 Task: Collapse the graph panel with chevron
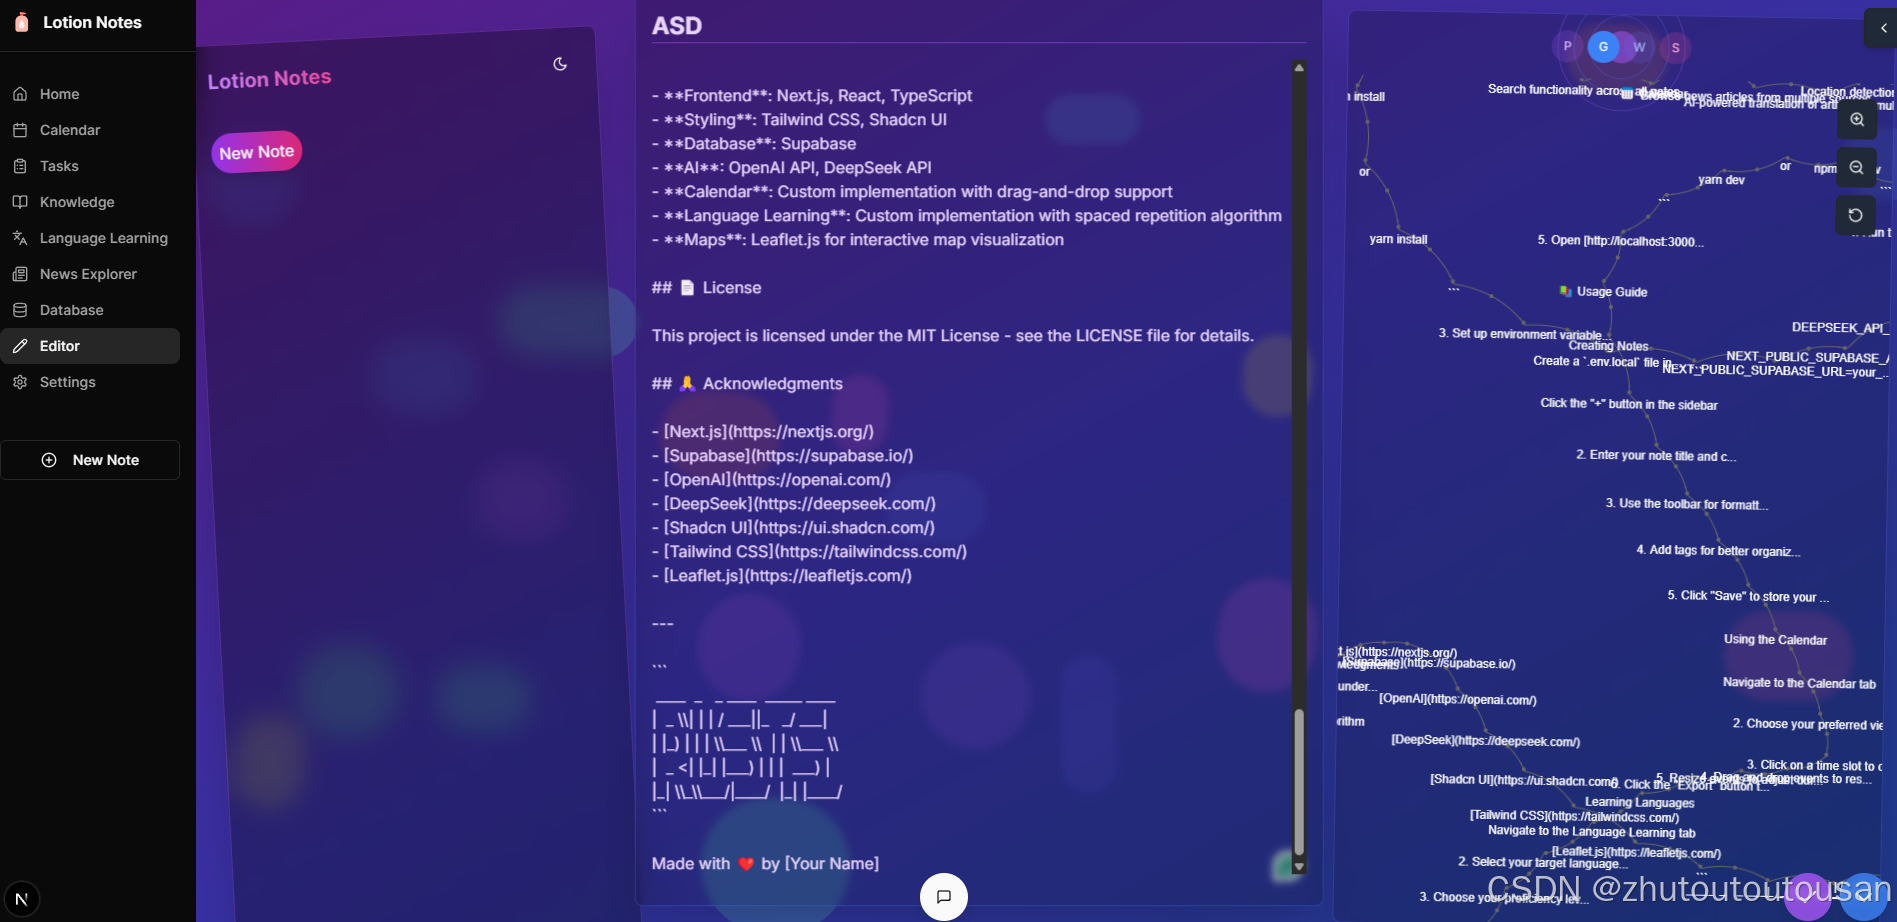click(x=1883, y=28)
